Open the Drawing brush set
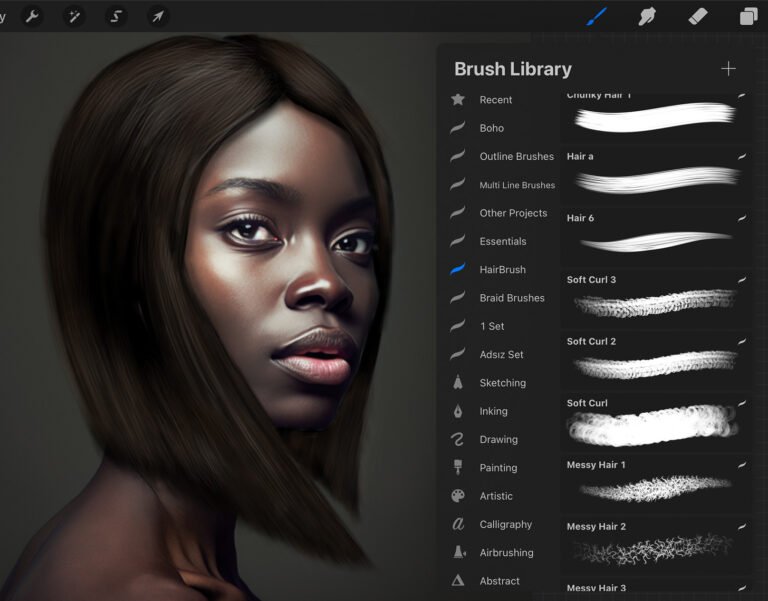The width and height of the screenshot is (768, 601). click(501, 439)
